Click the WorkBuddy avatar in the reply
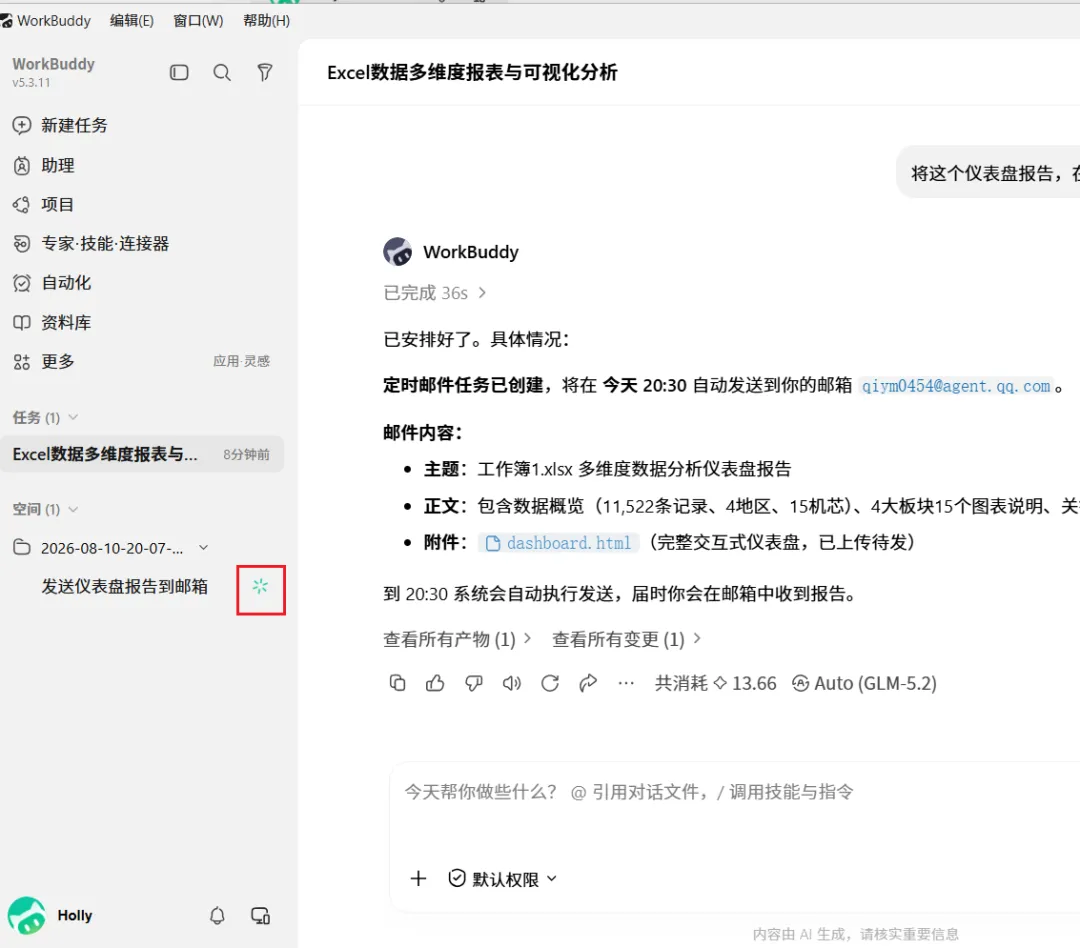 coord(398,251)
